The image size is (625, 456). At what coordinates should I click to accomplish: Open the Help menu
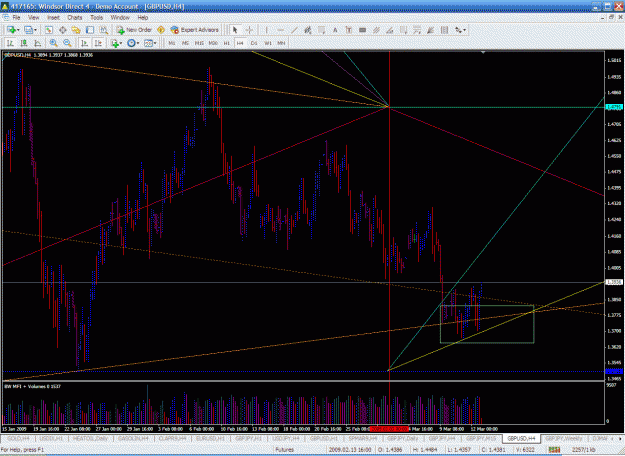[143, 18]
